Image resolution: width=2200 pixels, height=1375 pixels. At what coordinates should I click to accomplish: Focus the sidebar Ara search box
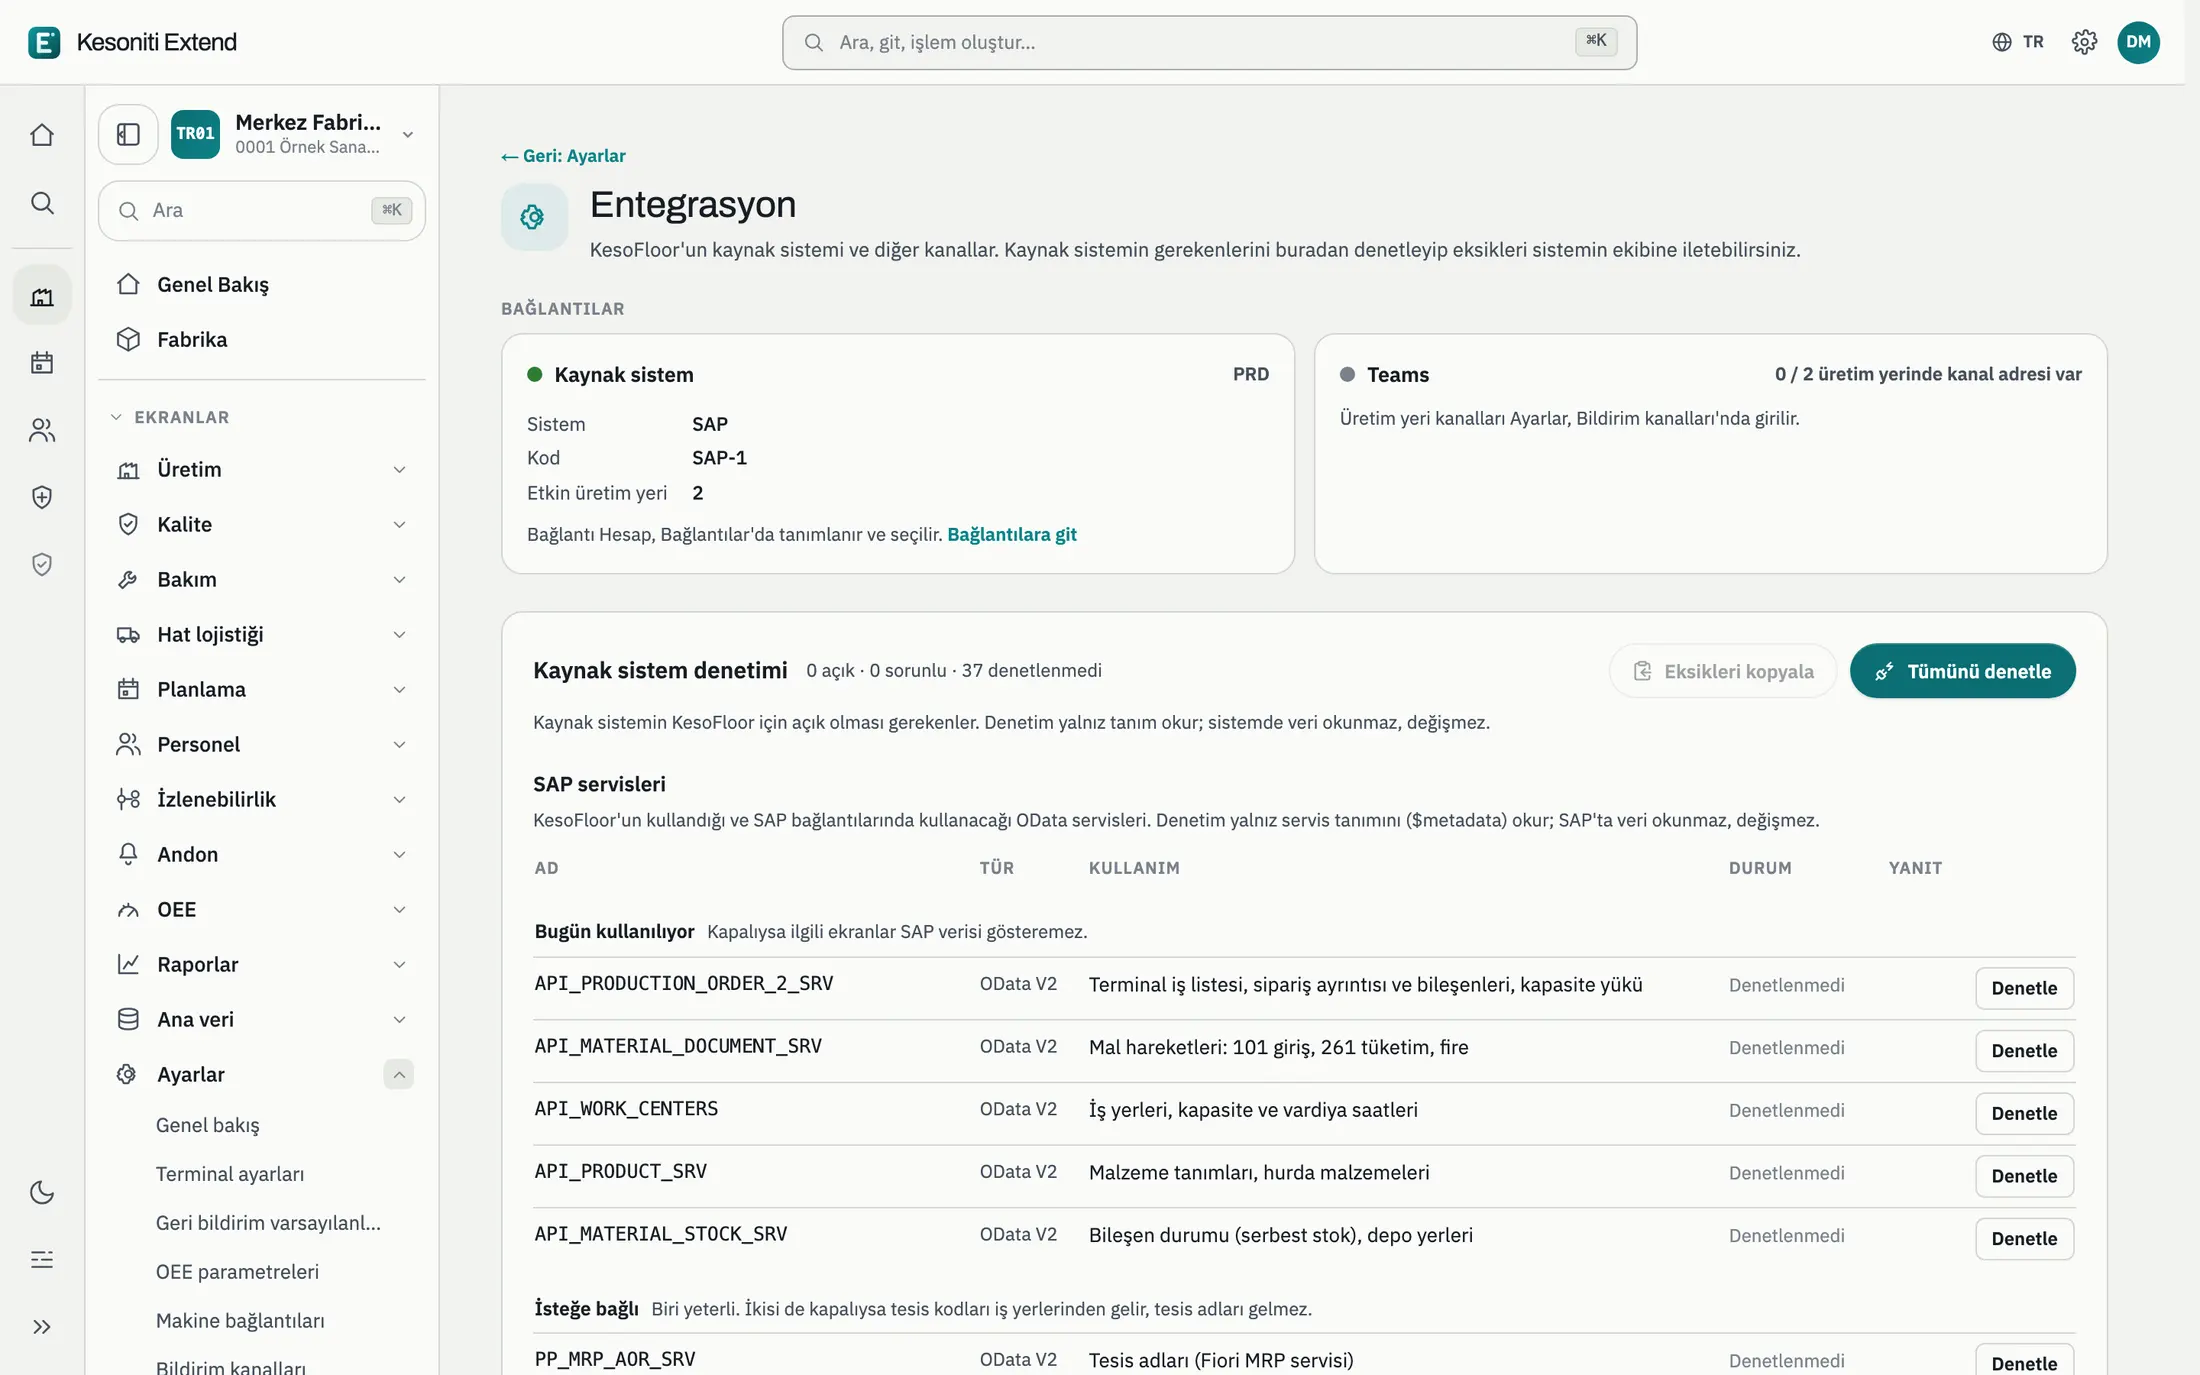(x=262, y=210)
